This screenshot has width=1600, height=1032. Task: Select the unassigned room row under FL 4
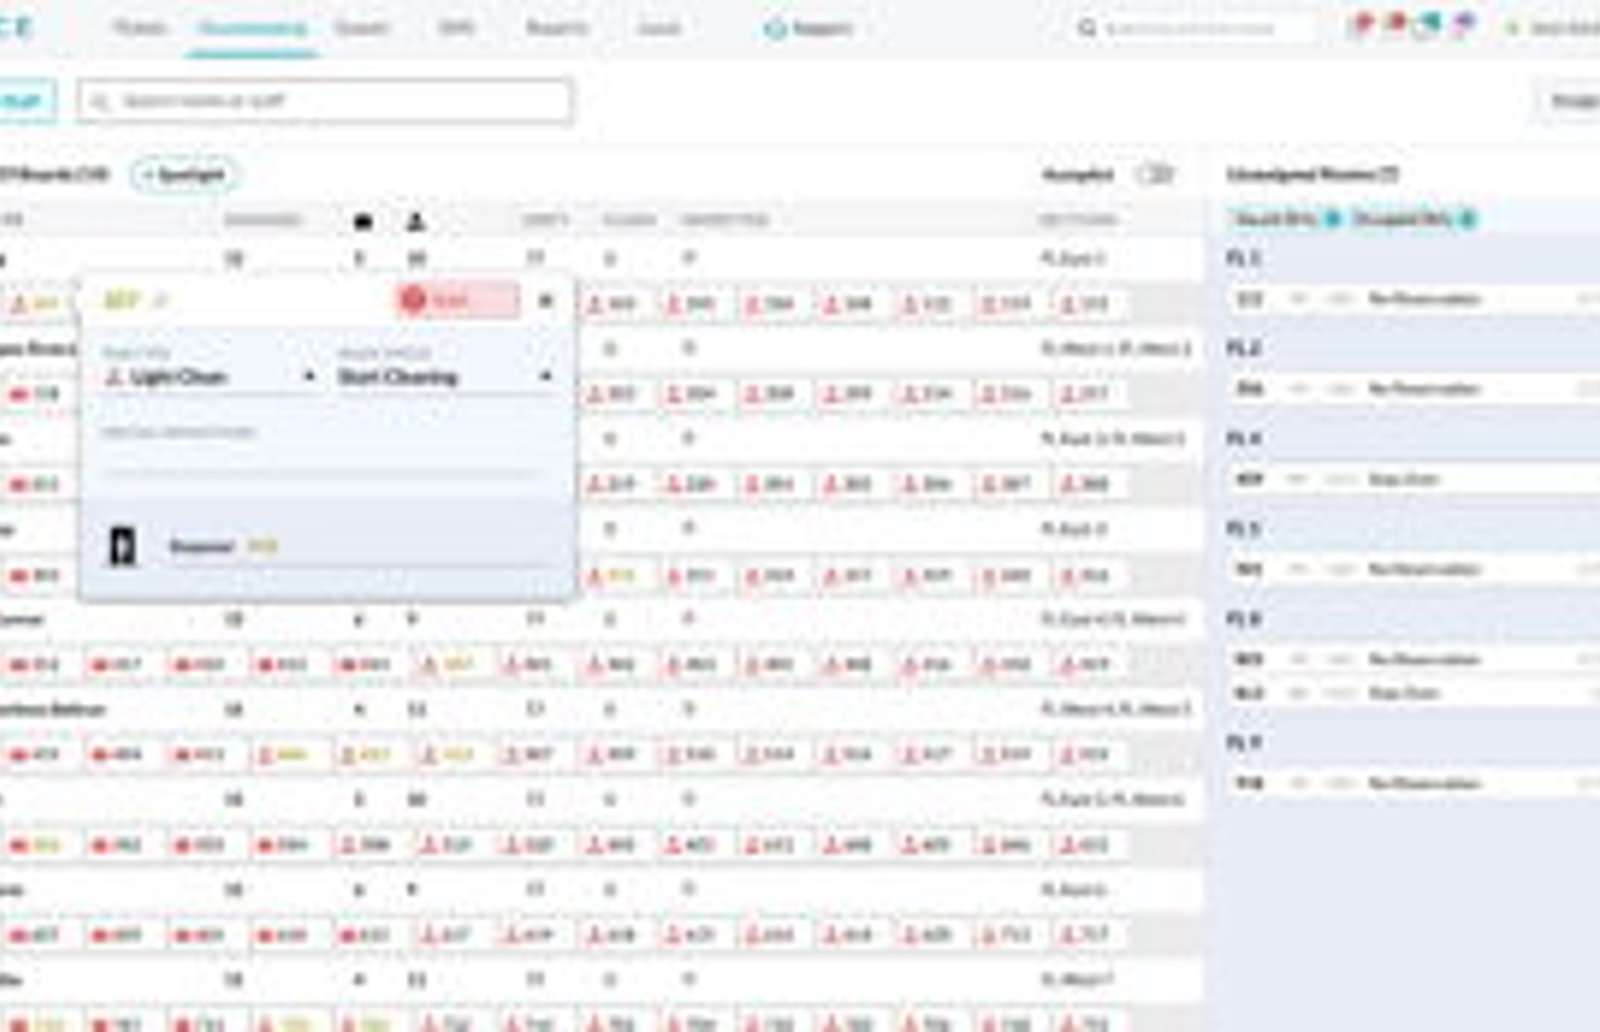1414,479
